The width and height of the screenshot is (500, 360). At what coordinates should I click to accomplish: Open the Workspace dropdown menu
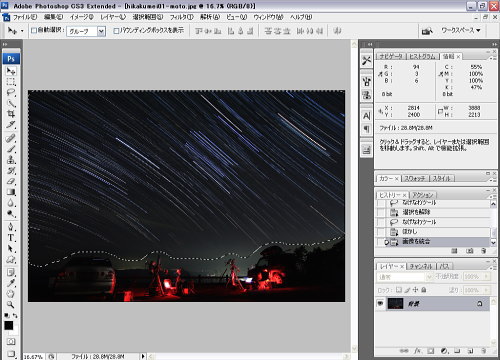[x=461, y=30]
